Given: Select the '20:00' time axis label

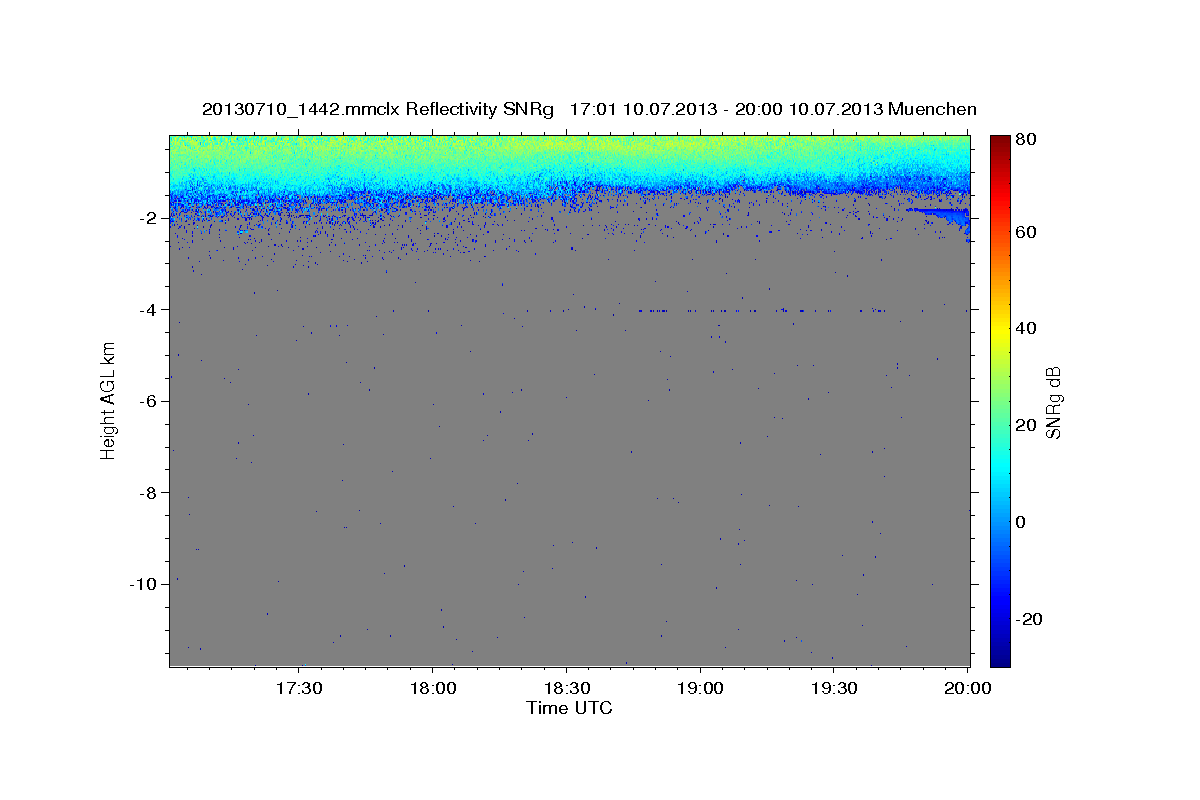Looking at the screenshot, I should click(967, 690).
